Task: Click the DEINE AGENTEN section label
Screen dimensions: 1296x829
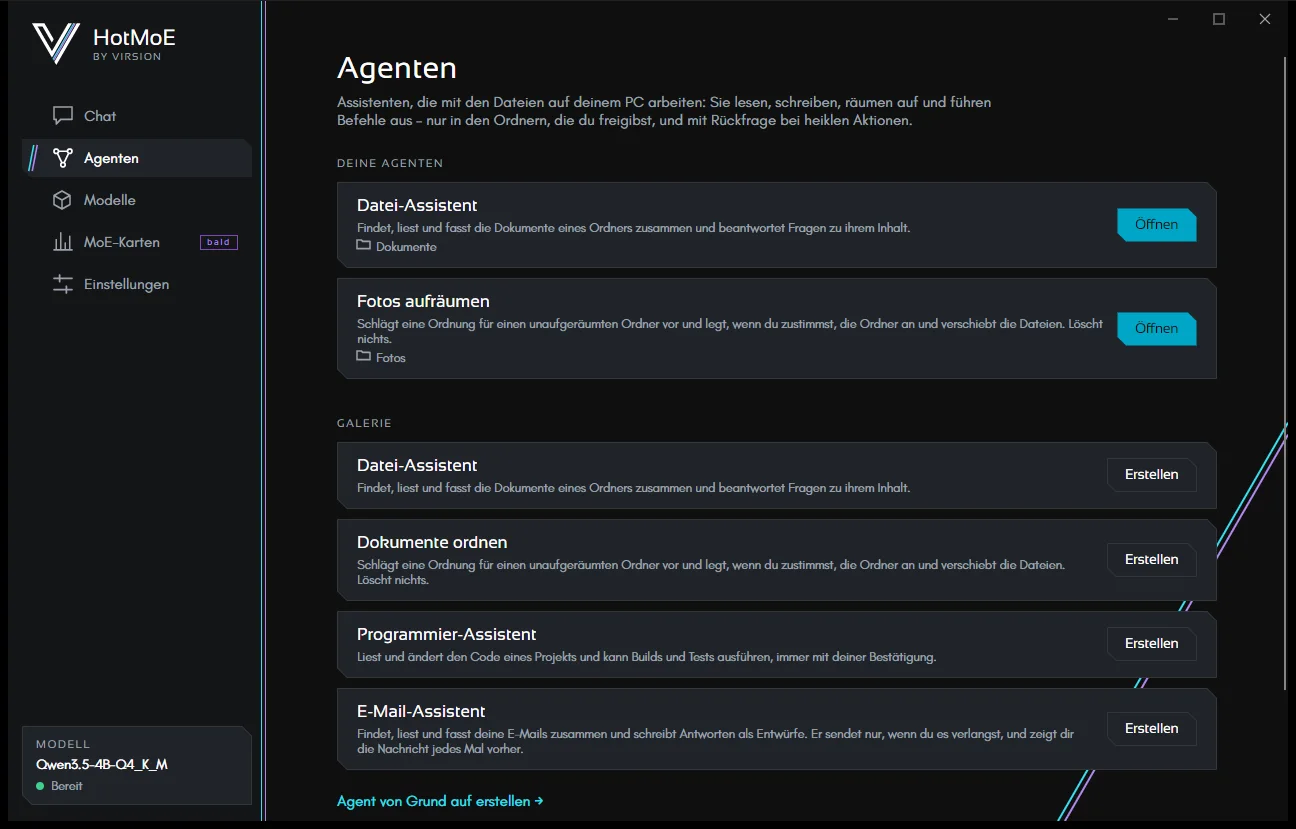Action: click(x=390, y=163)
